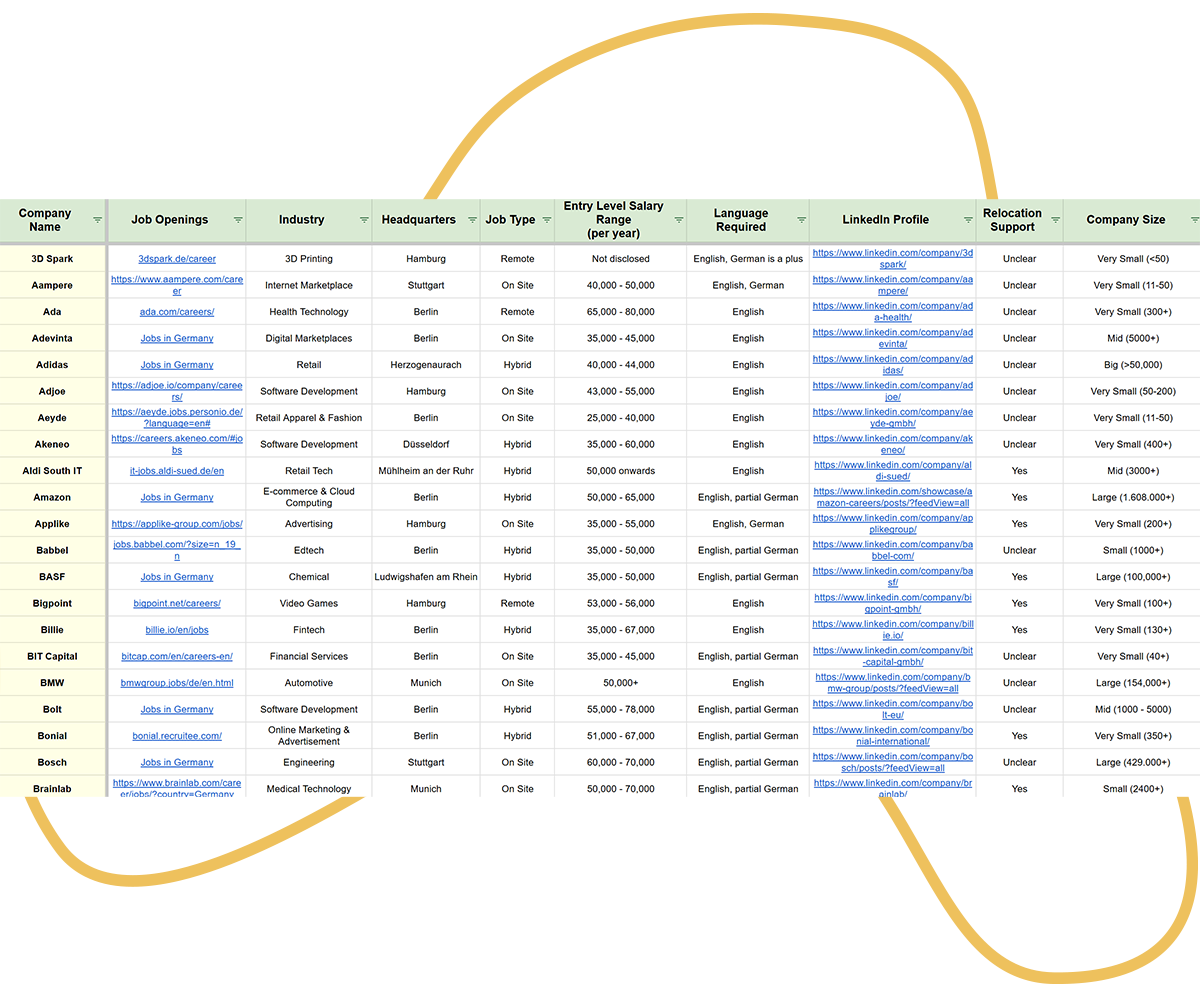Select the Düsseldorf headquarters cell
Viewport: 1200px width, 996px height.
pyautogui.click(x=426, y=444)
